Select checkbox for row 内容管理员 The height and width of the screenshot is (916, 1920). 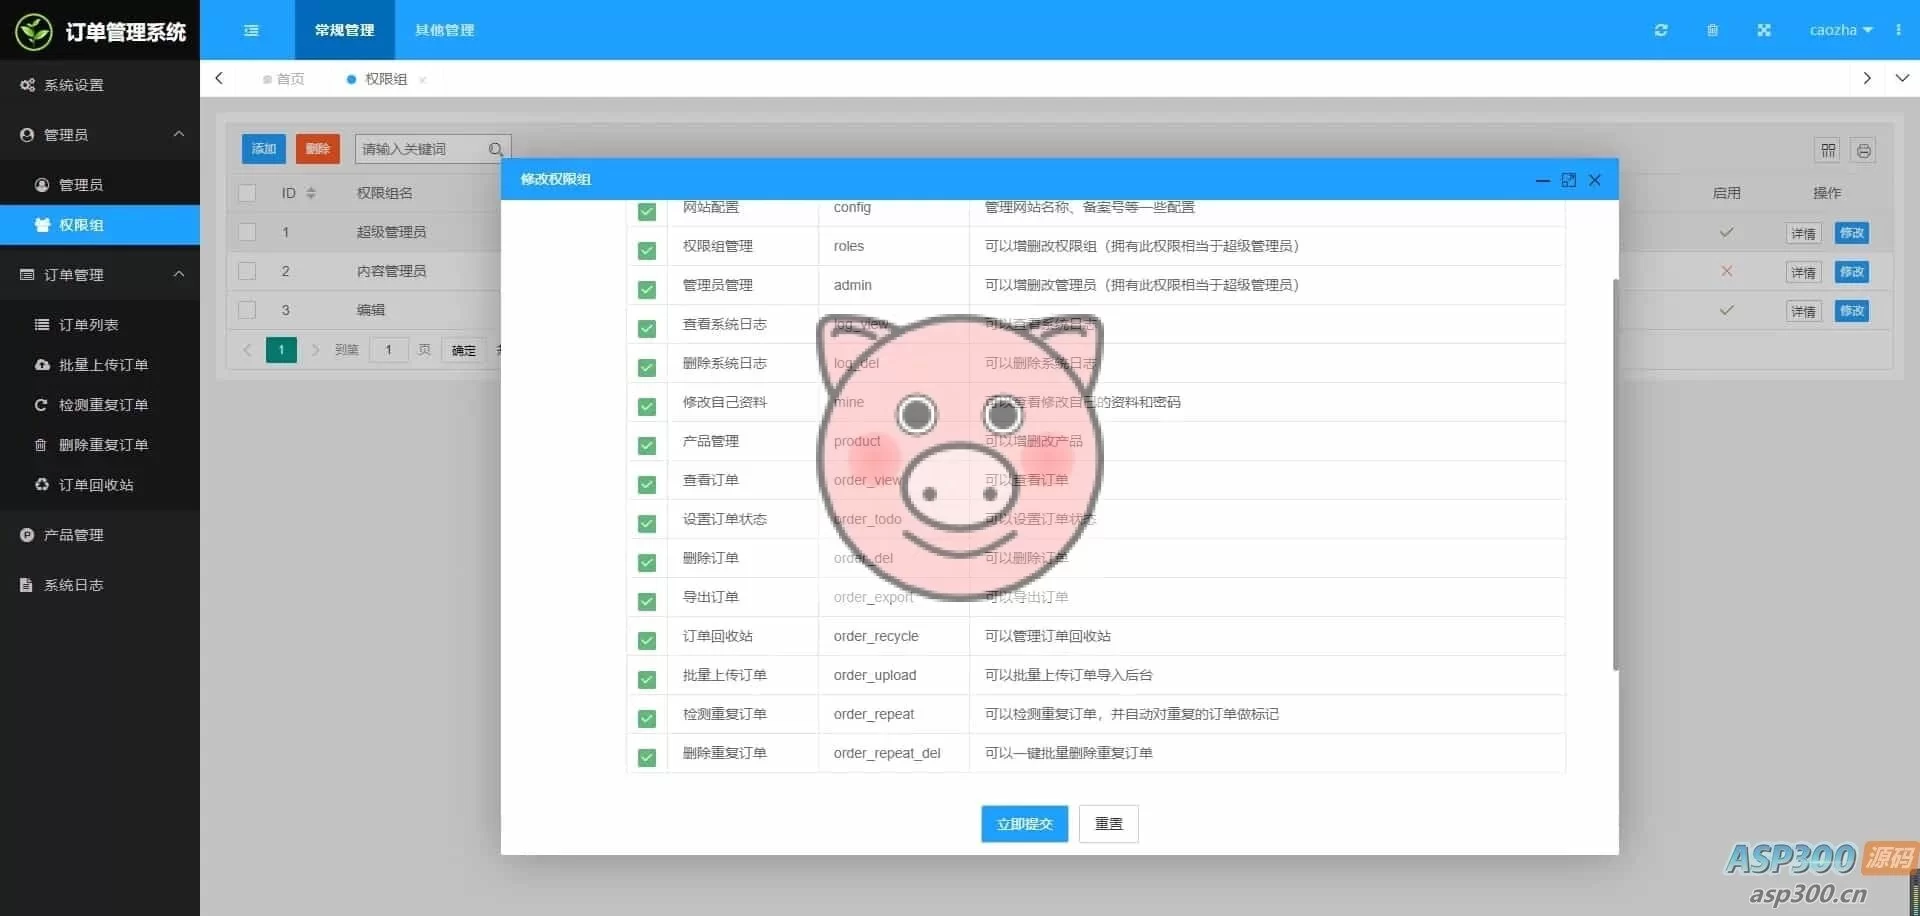tap(247, 271)
